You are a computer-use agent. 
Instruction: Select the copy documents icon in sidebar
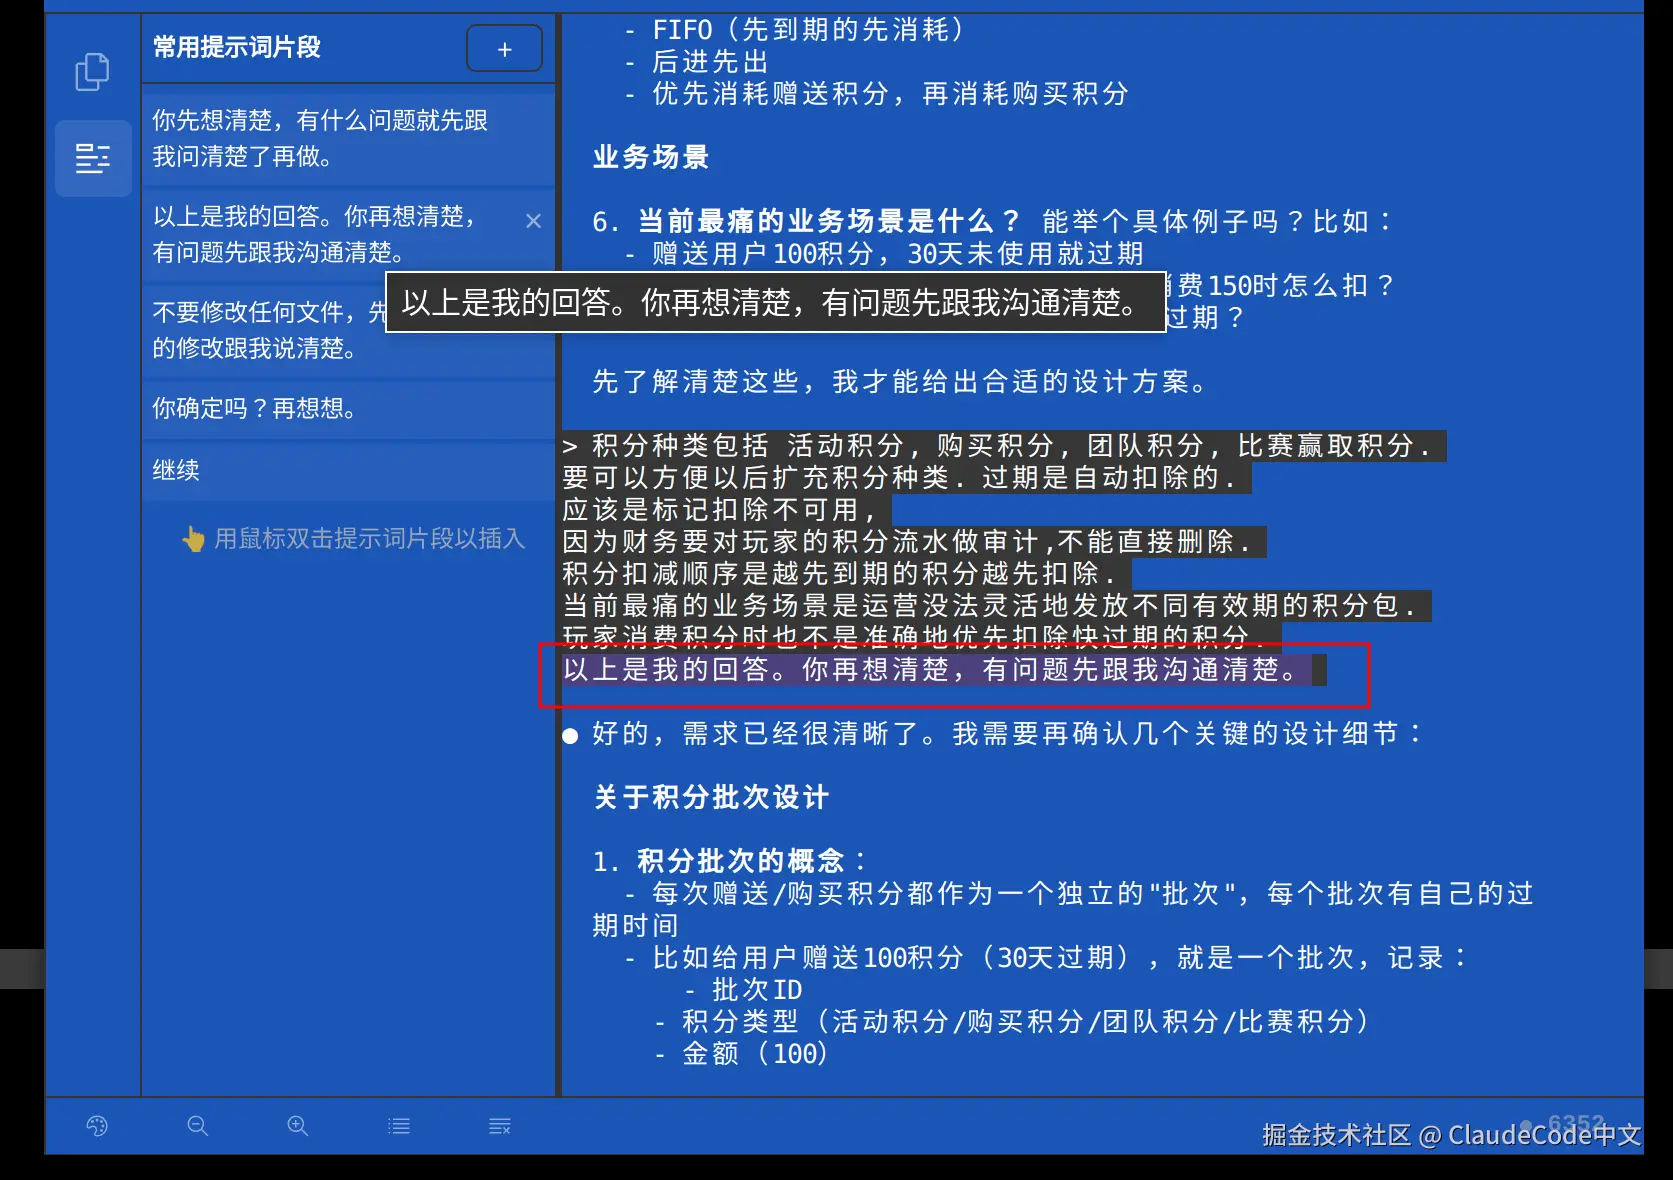point(92,71)
